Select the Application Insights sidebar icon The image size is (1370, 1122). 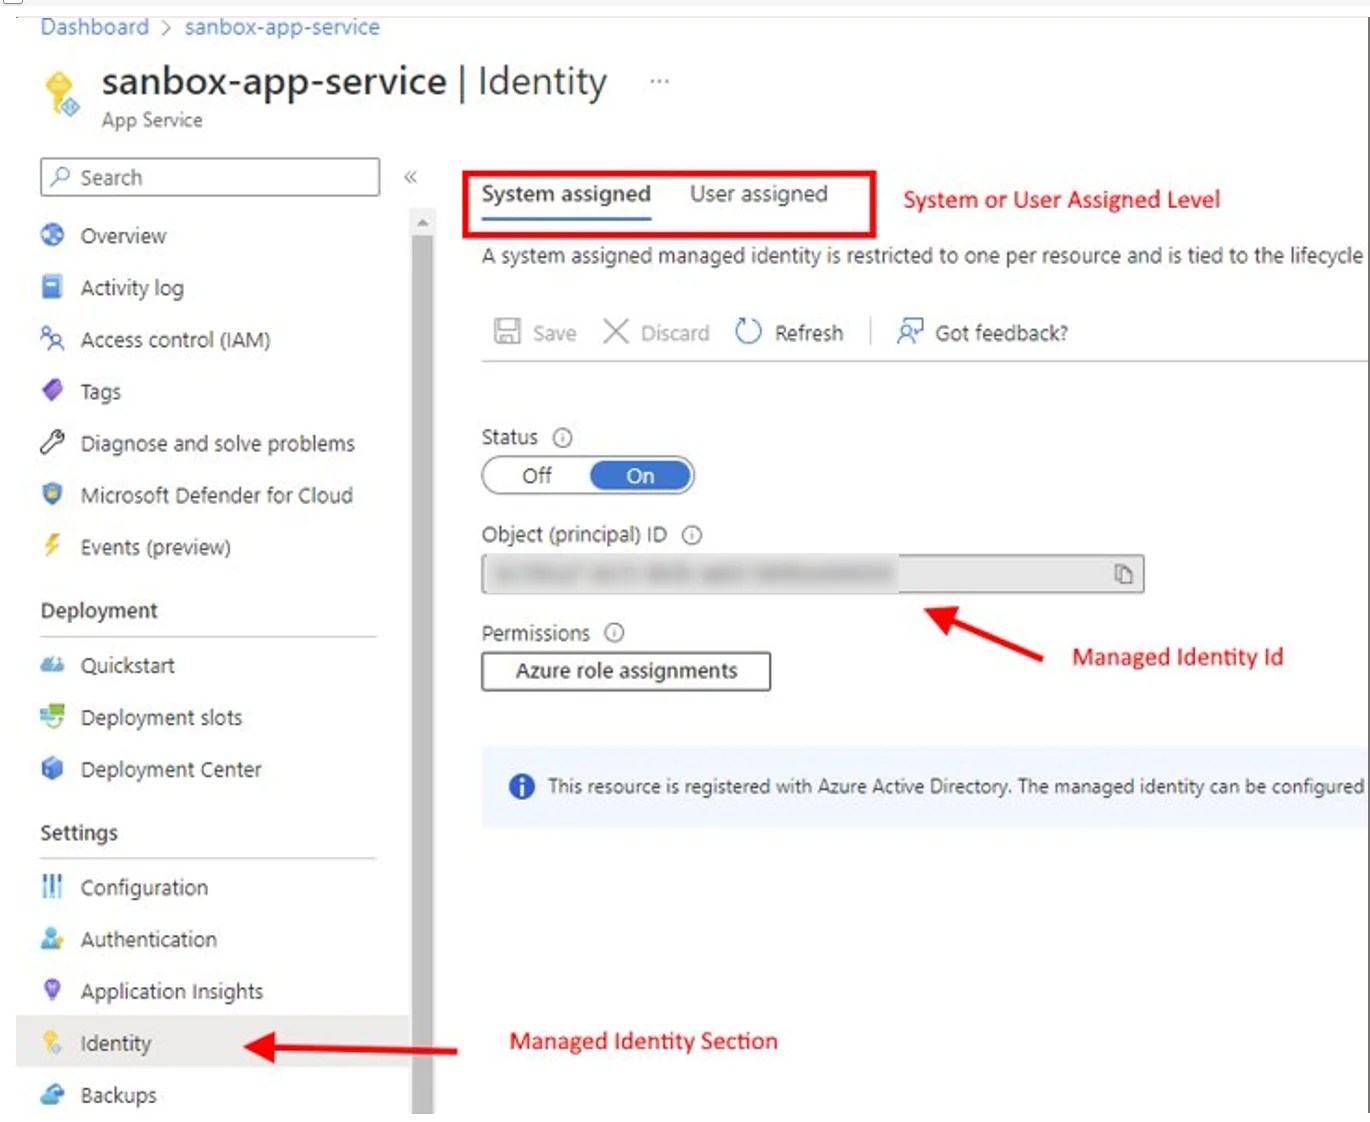[51, 991]
